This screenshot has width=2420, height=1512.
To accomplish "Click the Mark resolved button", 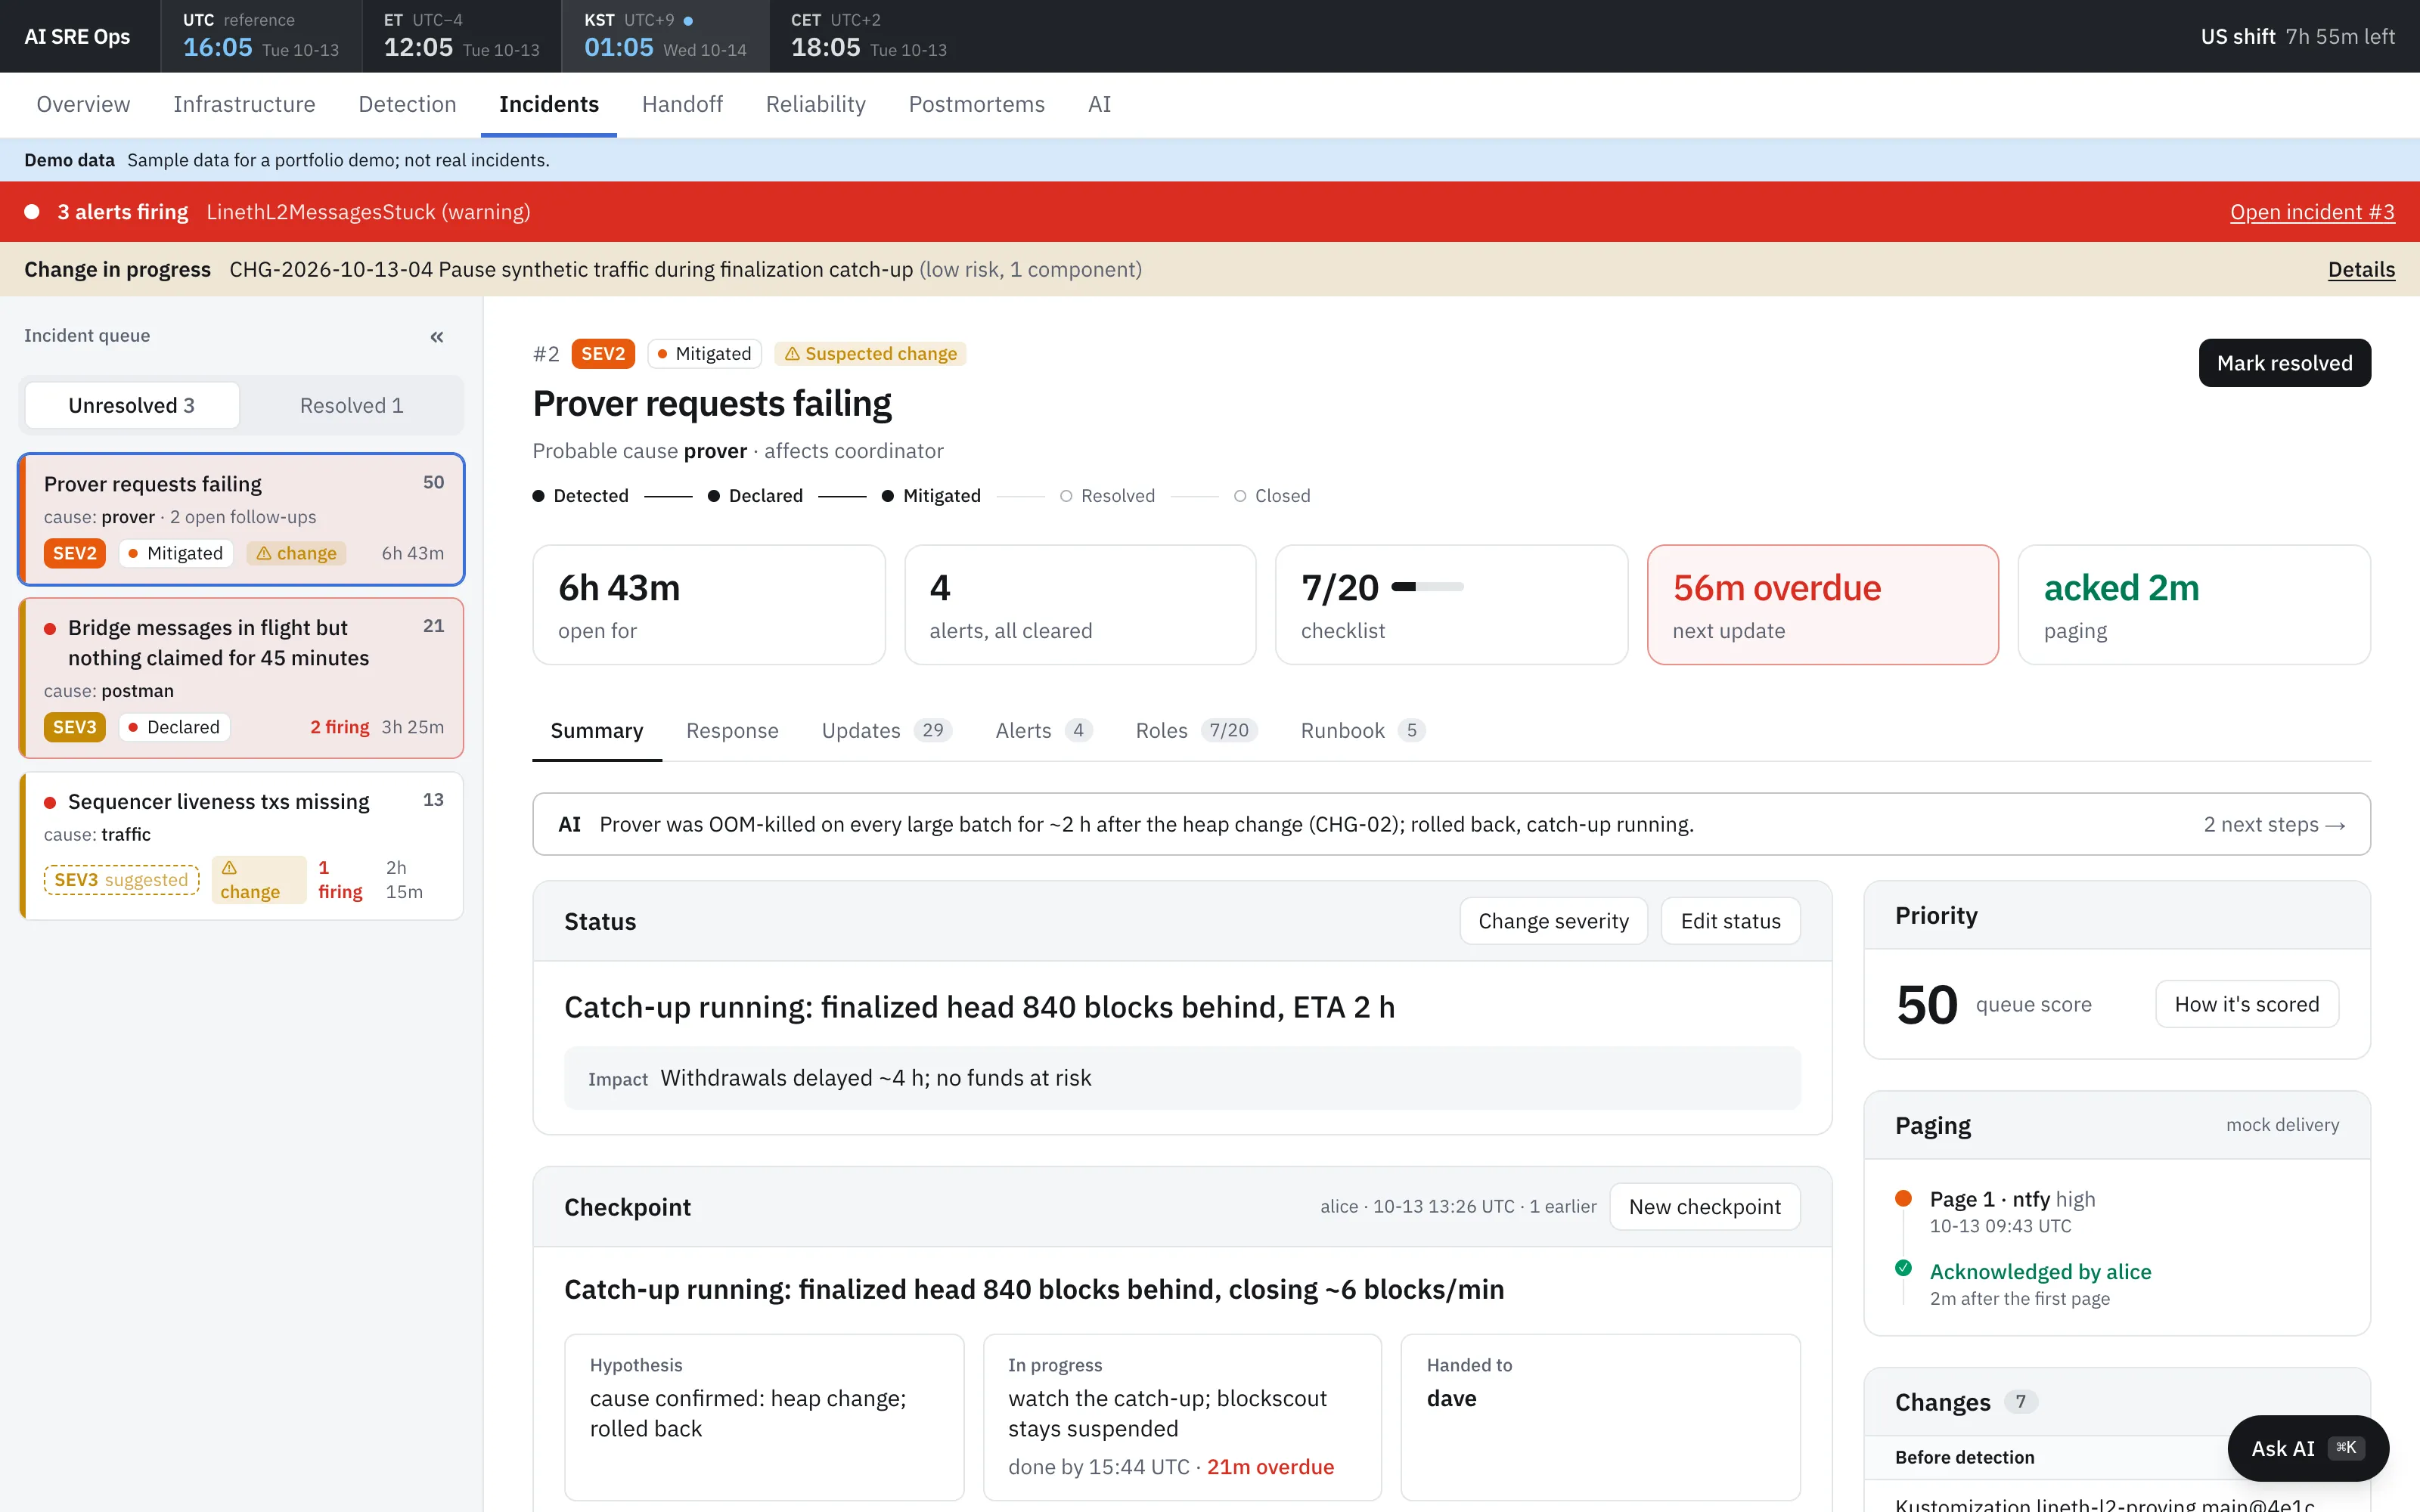I will coord(2284,363).
